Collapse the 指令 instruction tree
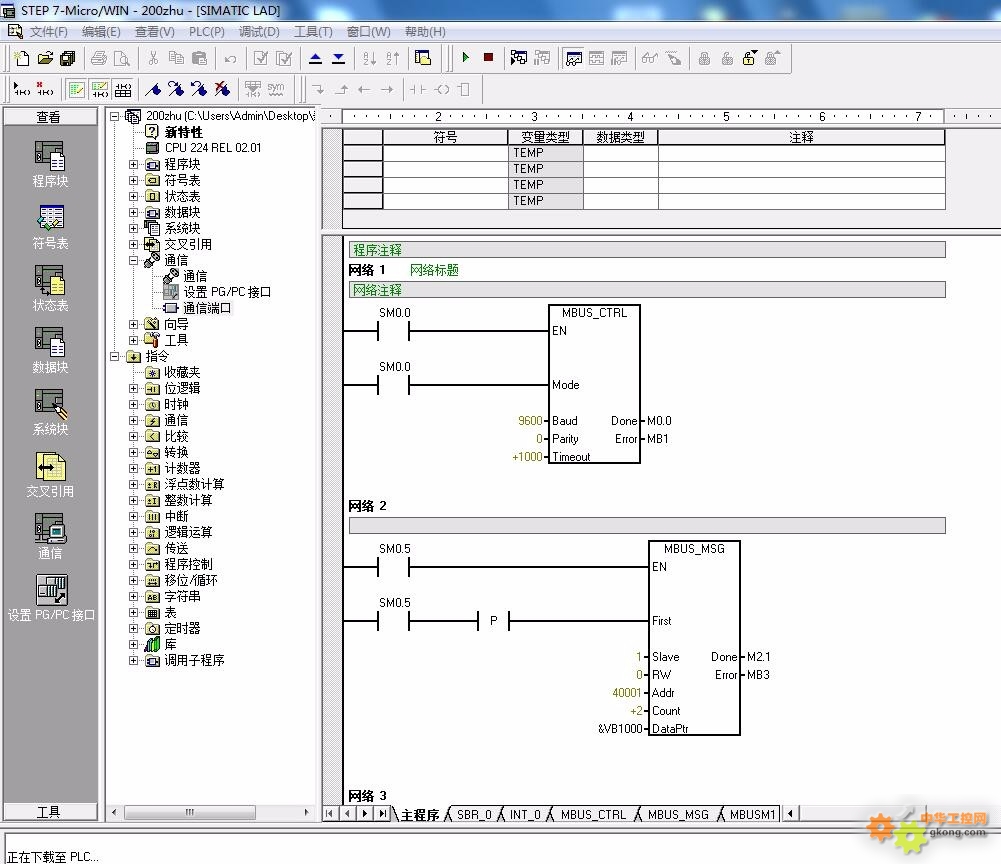 [x=115, y=356]
